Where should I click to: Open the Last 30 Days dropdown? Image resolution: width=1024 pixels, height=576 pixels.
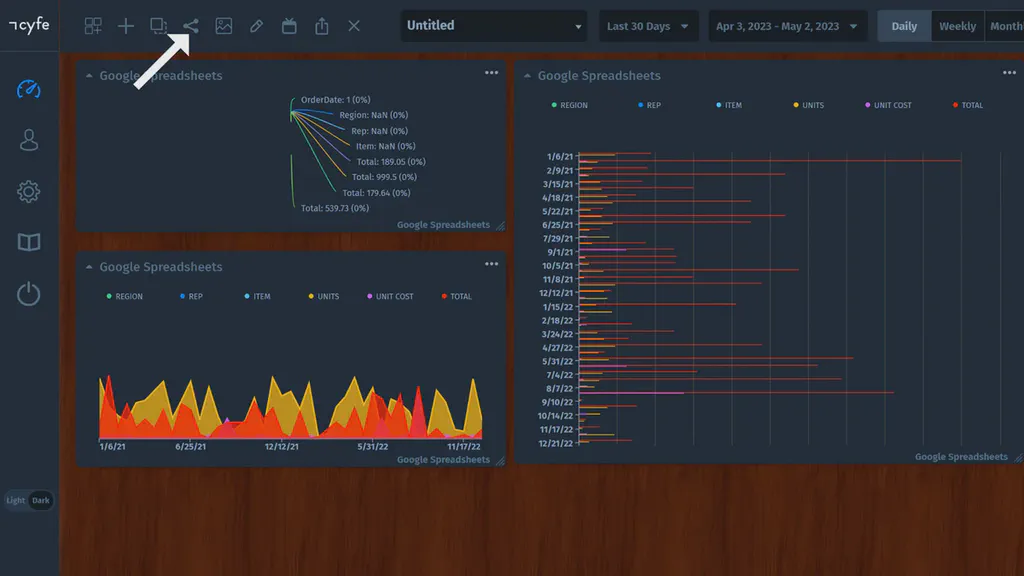[648, 25]
